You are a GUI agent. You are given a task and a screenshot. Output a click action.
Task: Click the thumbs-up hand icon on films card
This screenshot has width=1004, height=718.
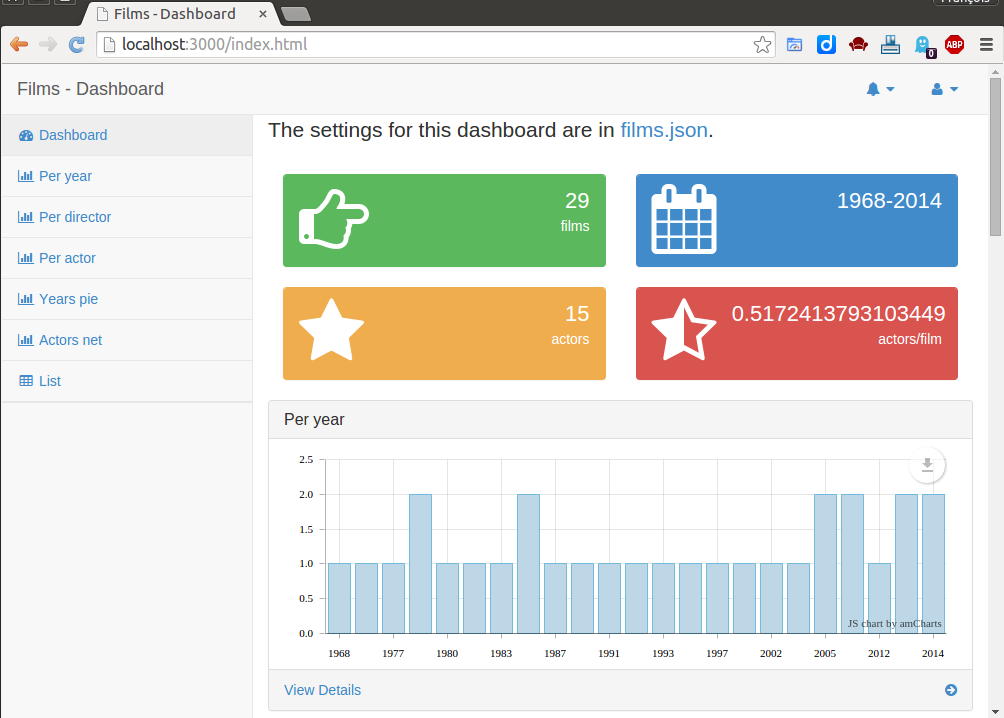pyautogui.click(x=334, y=219)
